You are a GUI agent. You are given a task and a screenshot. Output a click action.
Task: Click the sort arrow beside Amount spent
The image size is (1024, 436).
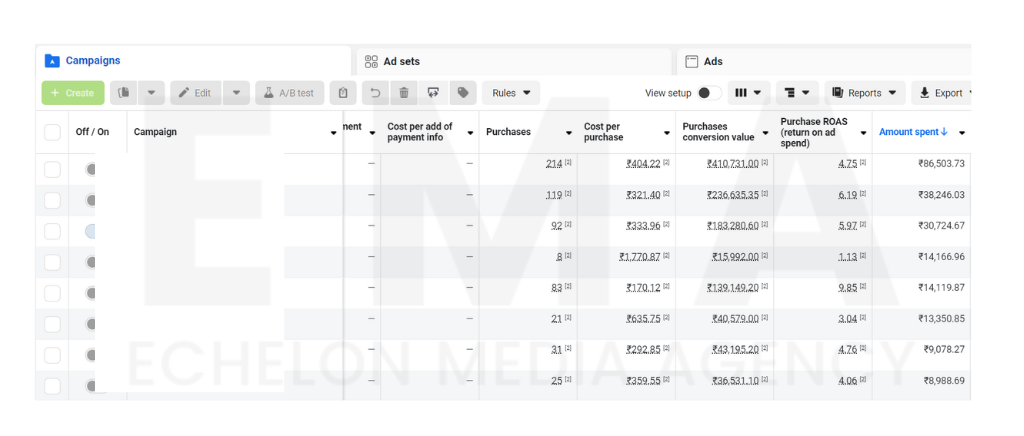pyautogui.click(x=944, y=132)
